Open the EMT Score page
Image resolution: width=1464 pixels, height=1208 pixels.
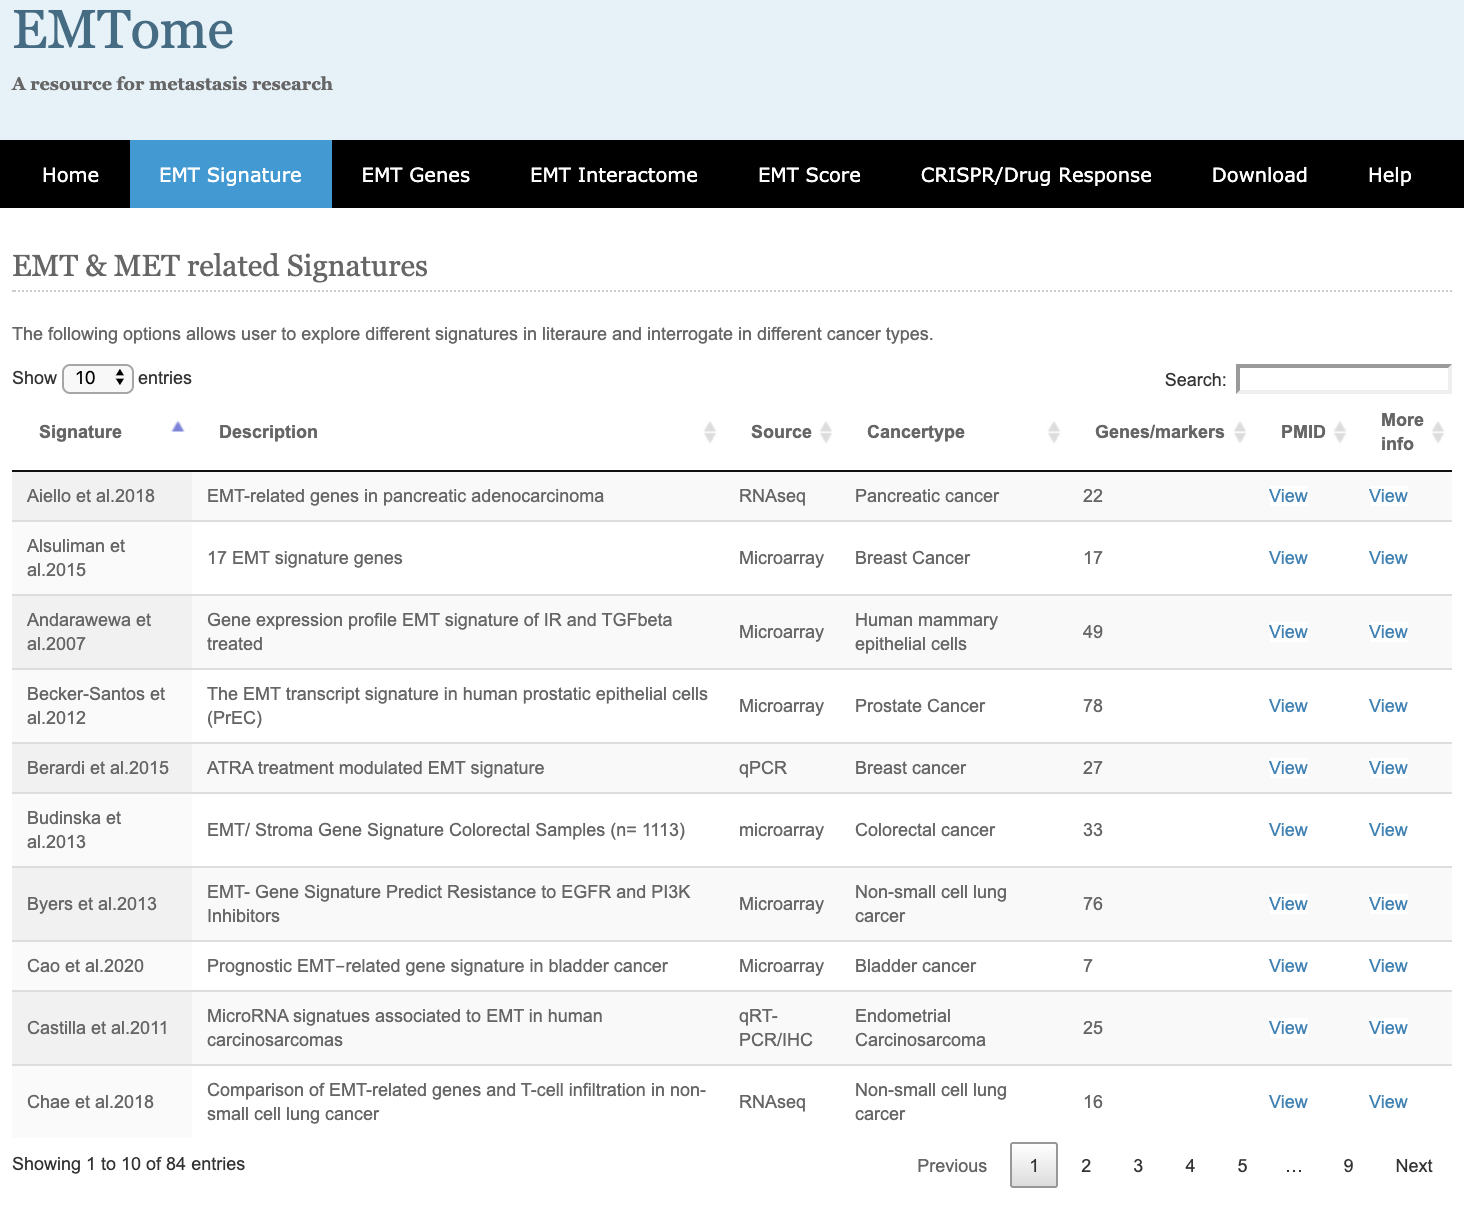coord(809,174)
